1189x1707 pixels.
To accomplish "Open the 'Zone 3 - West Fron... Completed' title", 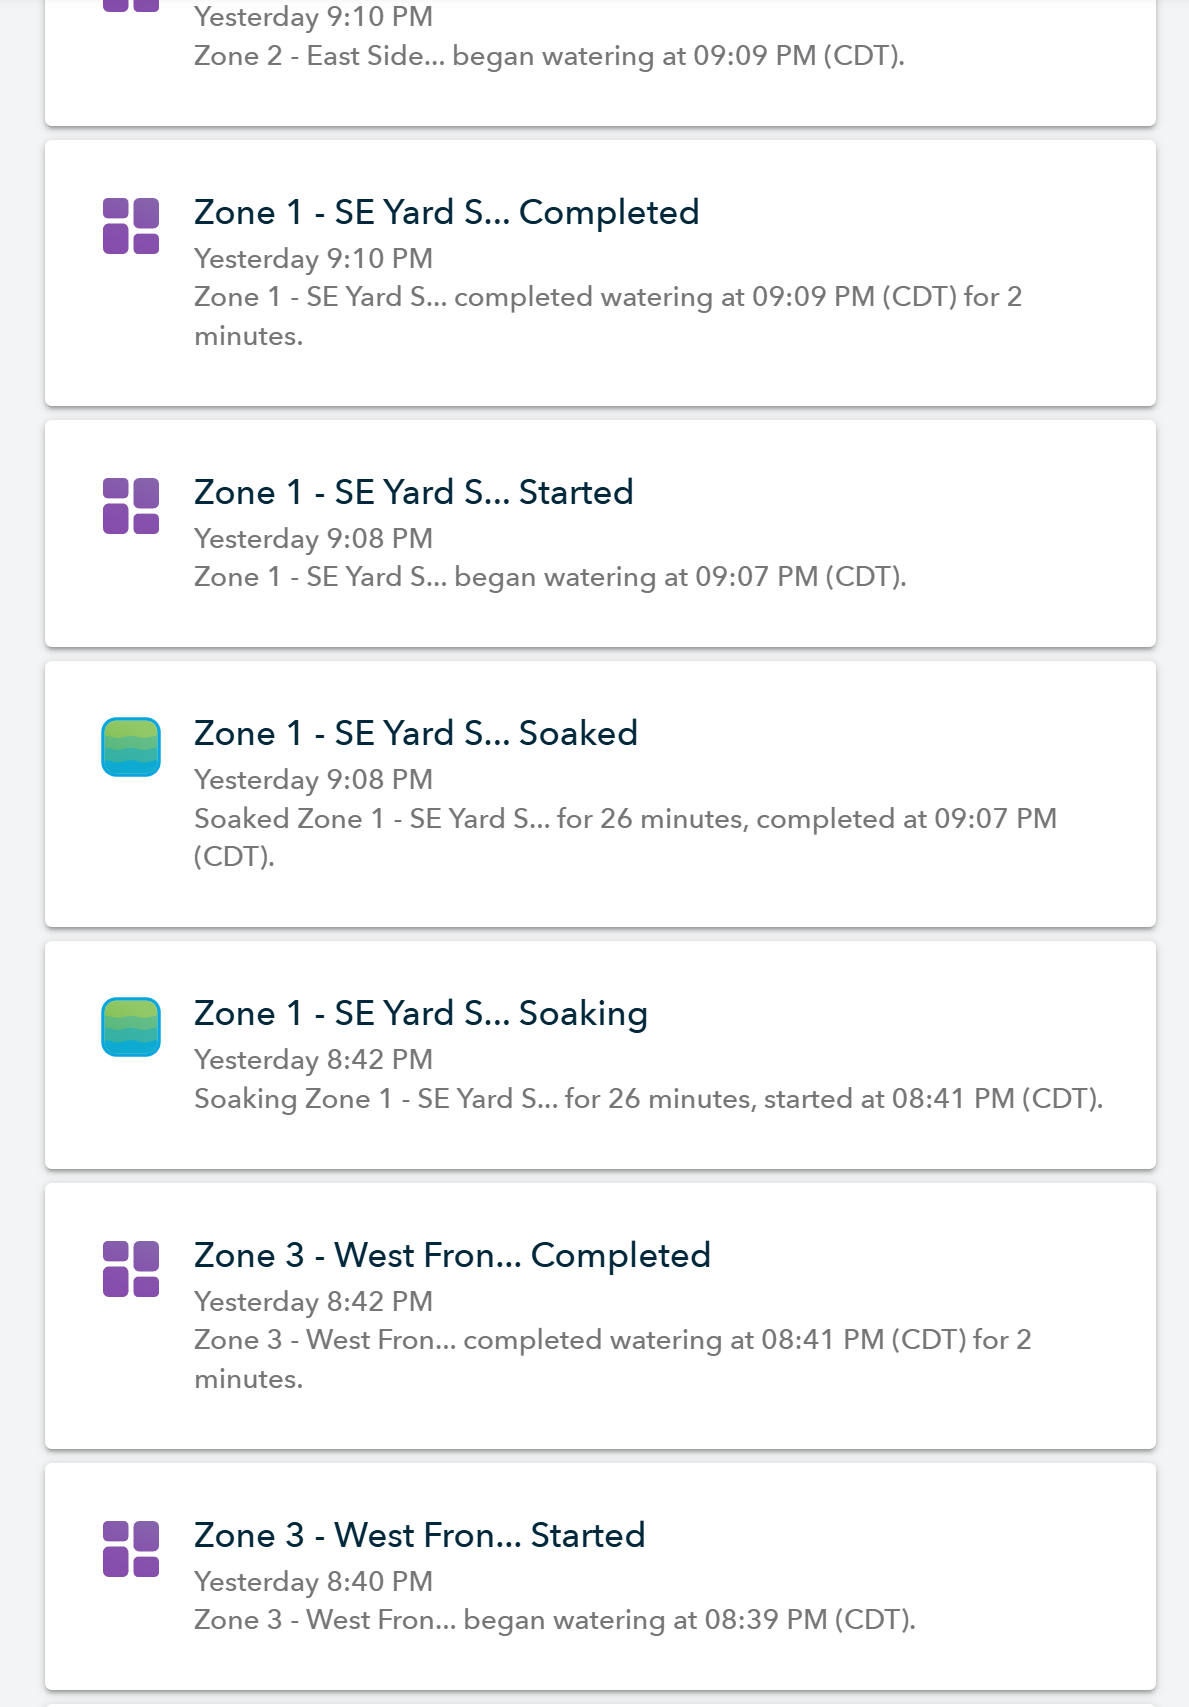I will (452, 1255).
